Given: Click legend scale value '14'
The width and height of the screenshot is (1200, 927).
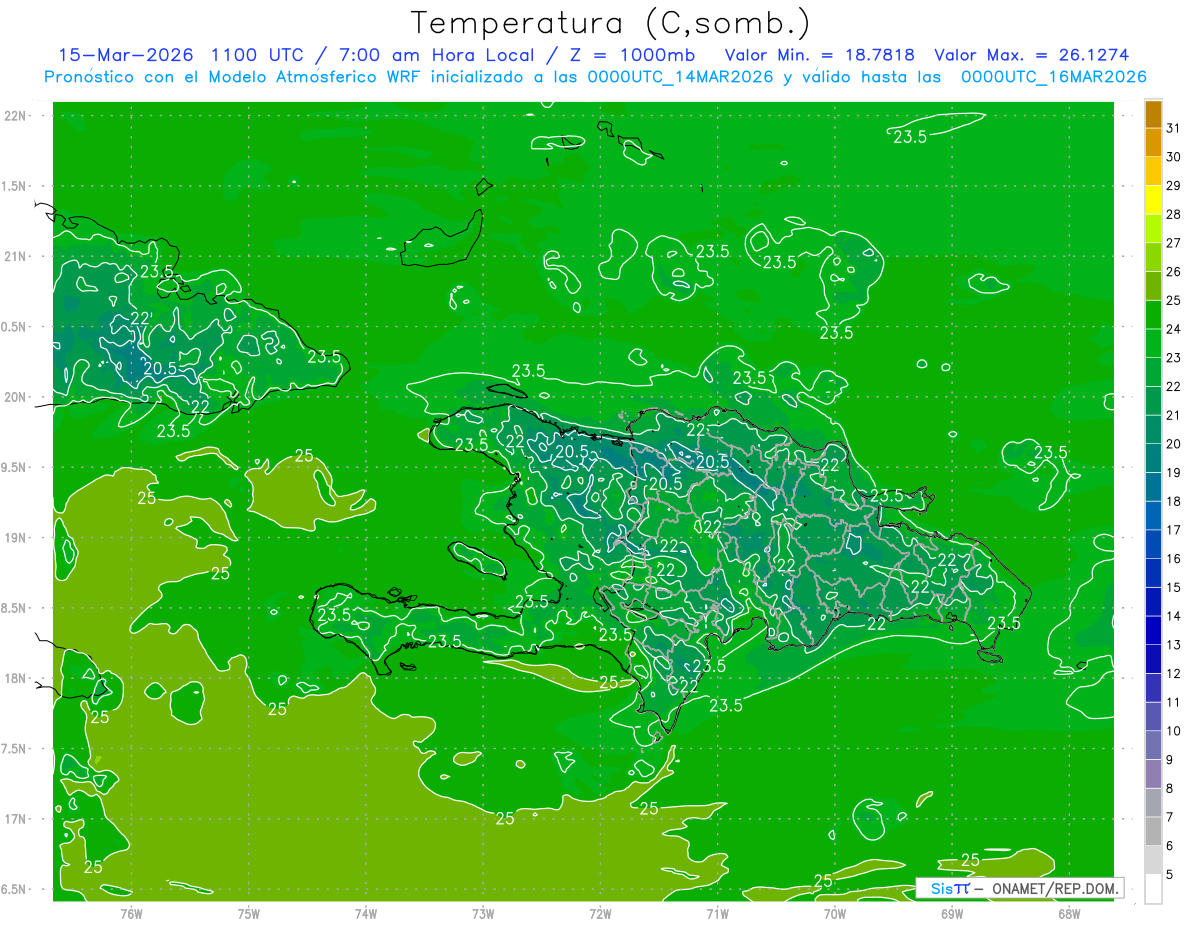Looking at the screenshot, I should (1173, 616).
